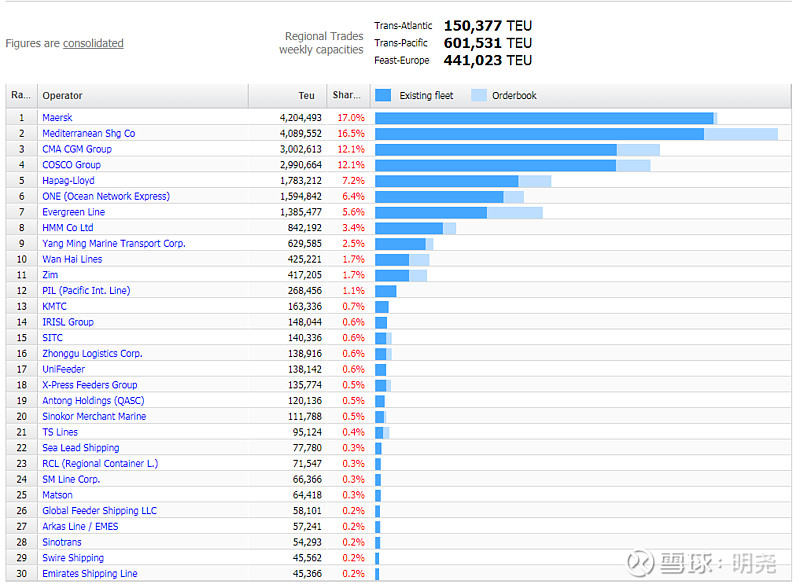
Task: Open Sinokor Merchant Marine link
Action: click(x=94, y=416)
